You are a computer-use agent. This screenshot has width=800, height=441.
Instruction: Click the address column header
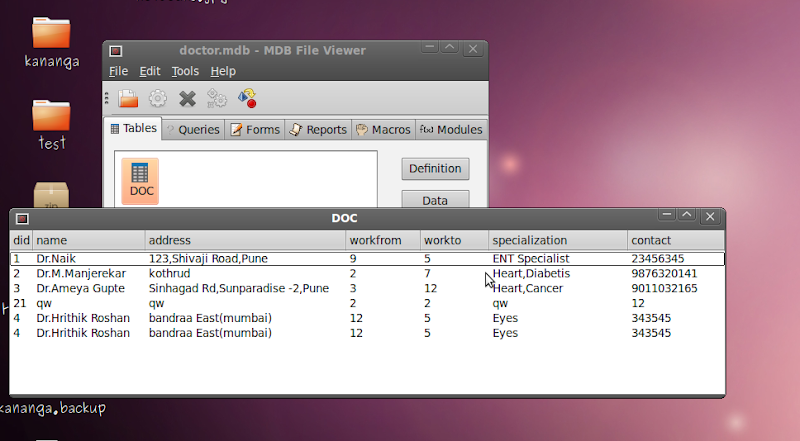245,240
